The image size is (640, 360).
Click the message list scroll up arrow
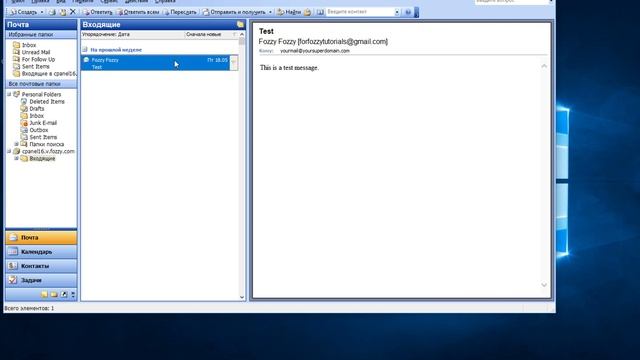242,35
